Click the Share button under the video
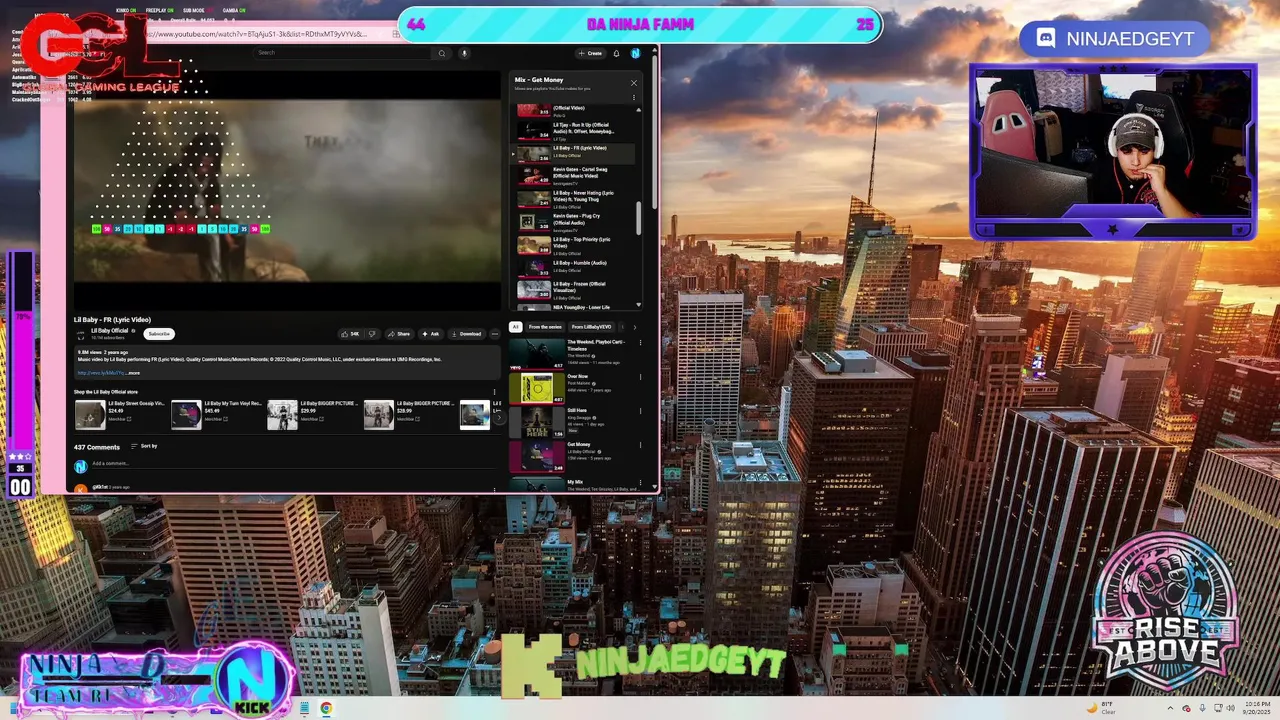 point(400,334)
